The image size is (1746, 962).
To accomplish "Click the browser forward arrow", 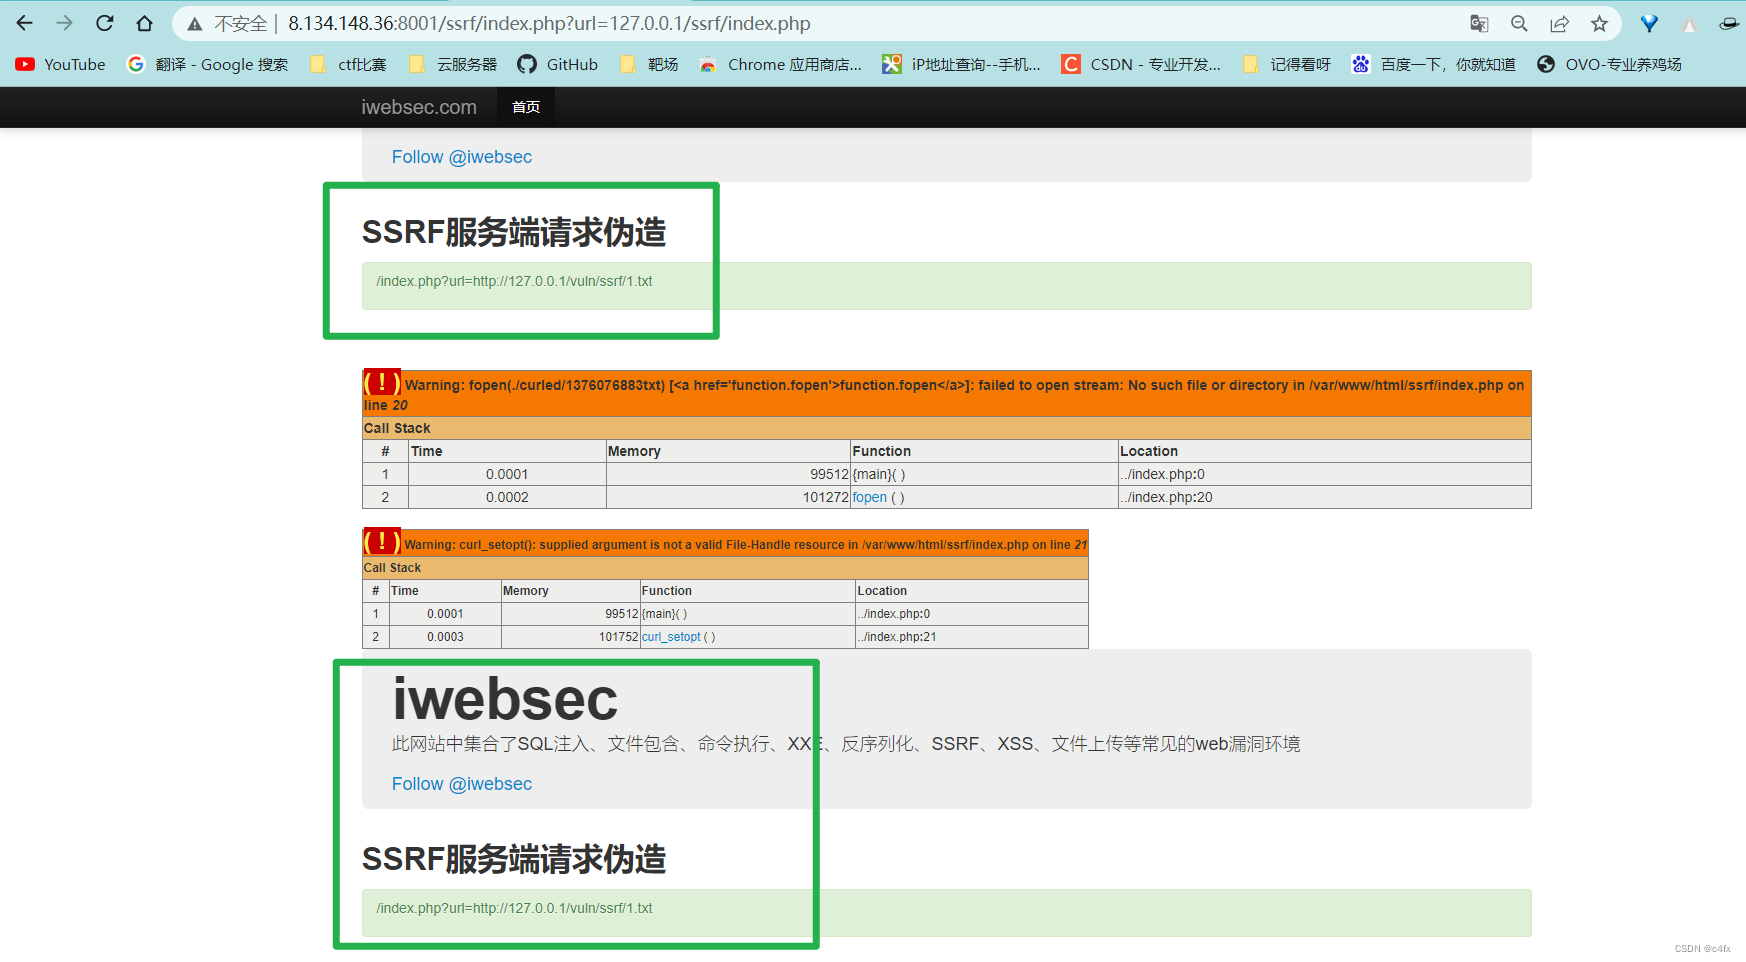I will point(65,23).
